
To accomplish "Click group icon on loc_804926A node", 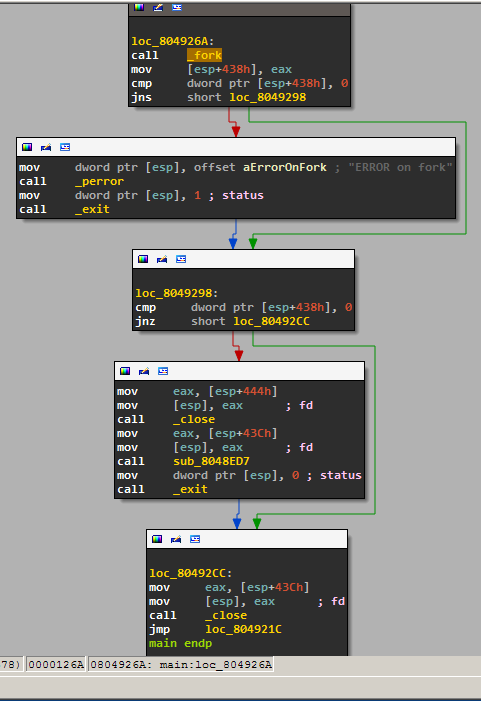I will 177,7.
